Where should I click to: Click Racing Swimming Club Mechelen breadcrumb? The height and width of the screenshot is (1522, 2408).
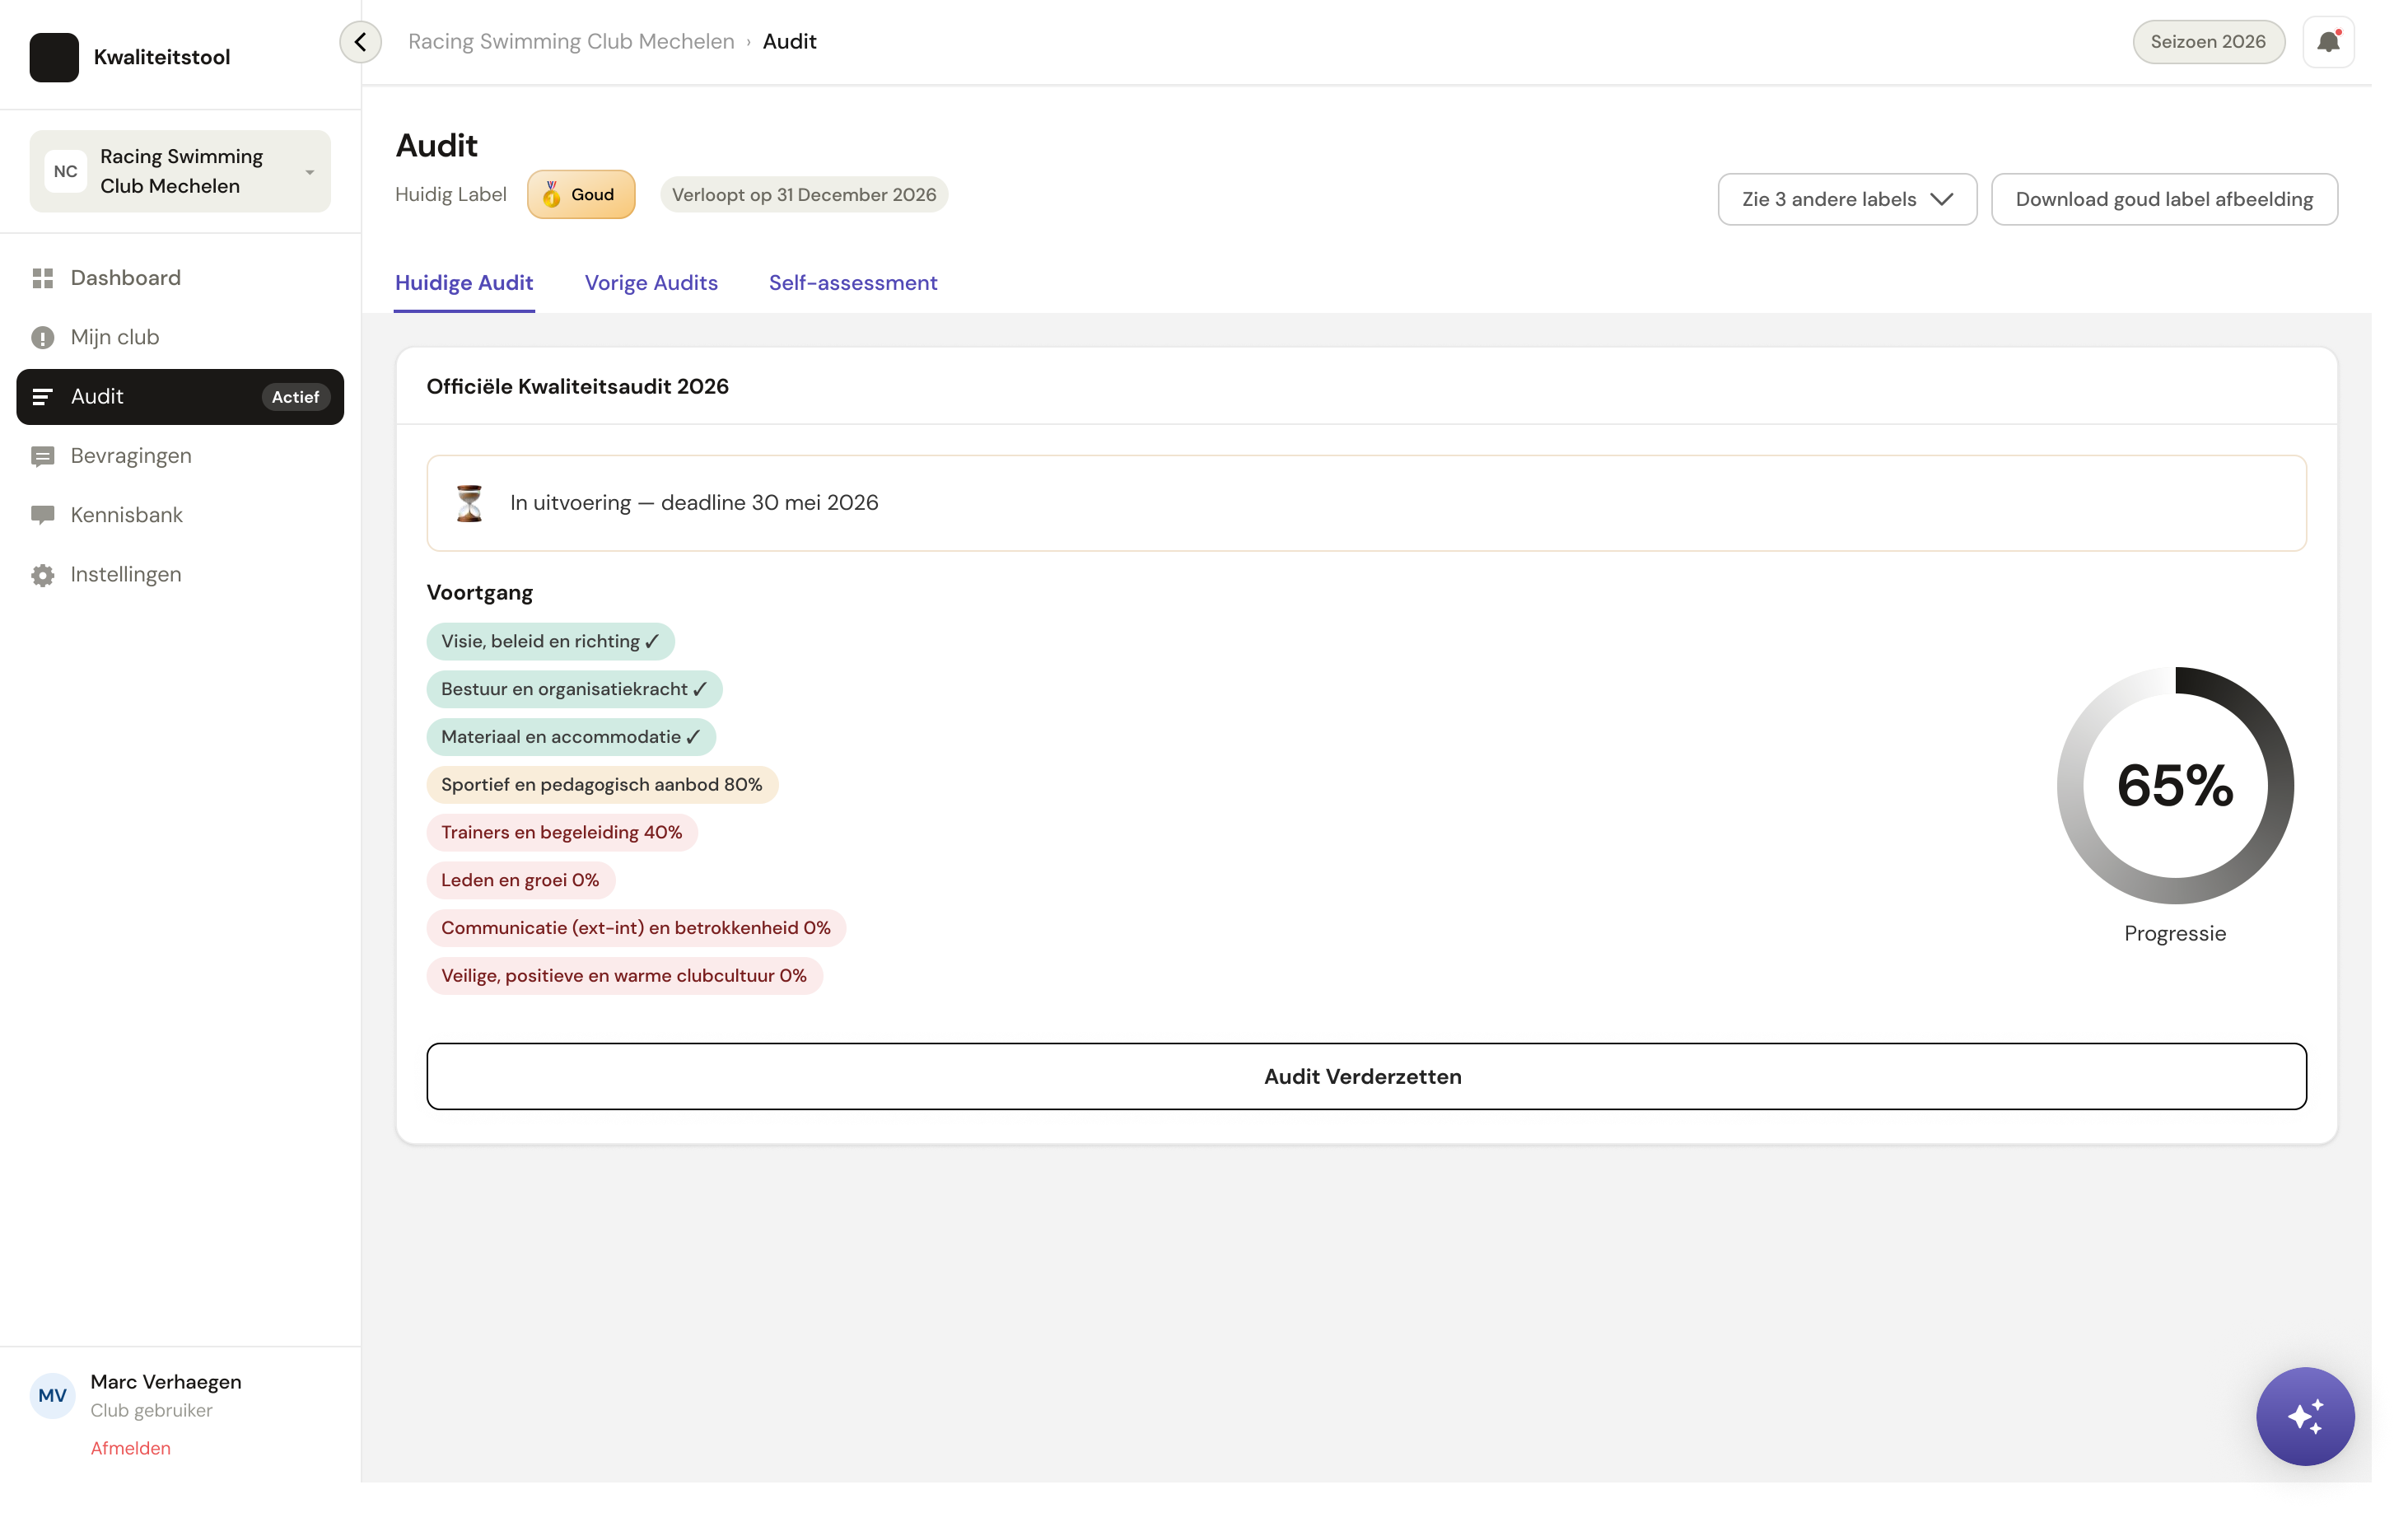(571, 42)
